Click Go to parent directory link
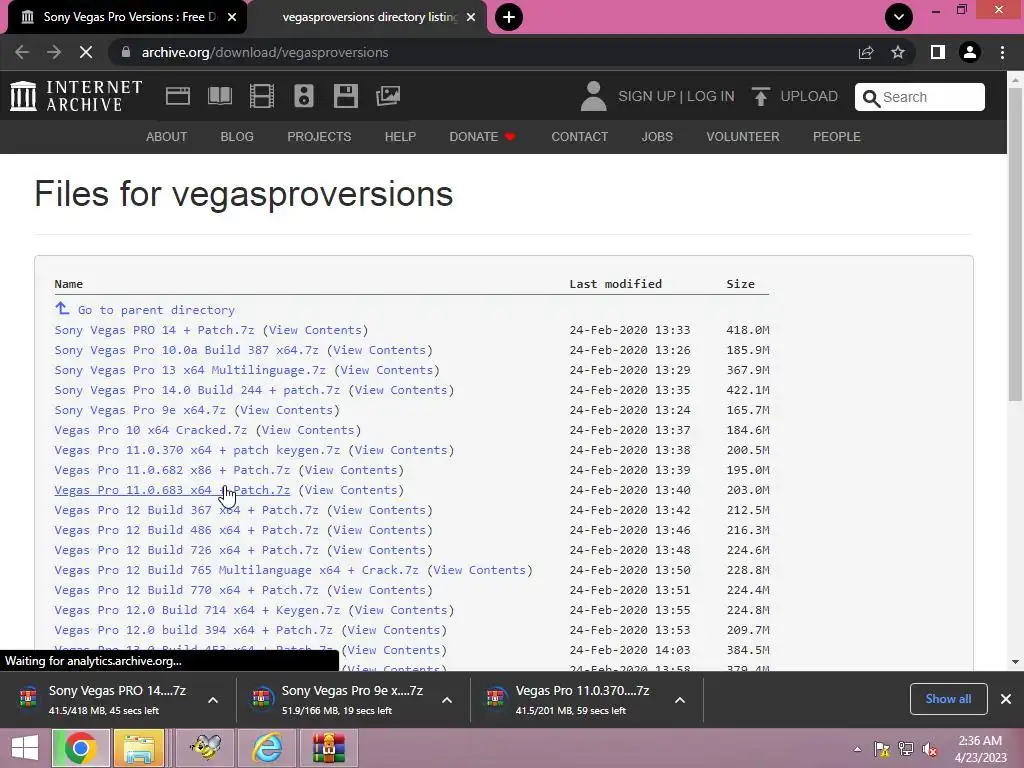Viewport: 1024px width, 768px height. (x=156, y=310)
